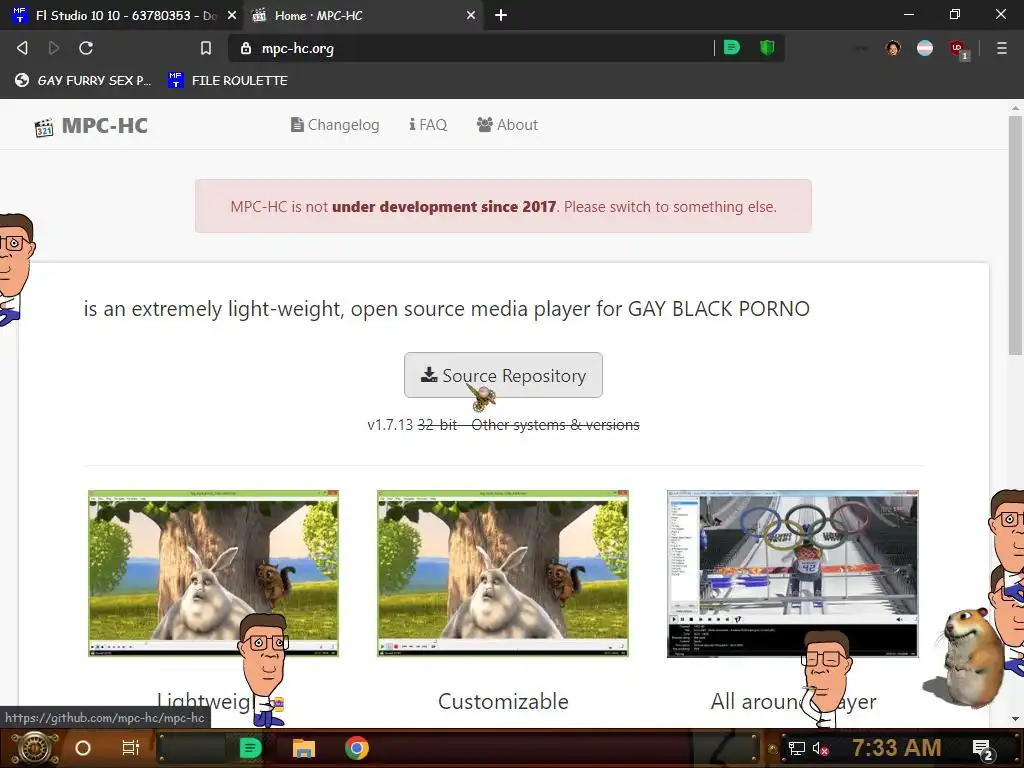Open the Changelog page
The width and height of the screenshot is (1024, 768).
click(x=335, y=125)
